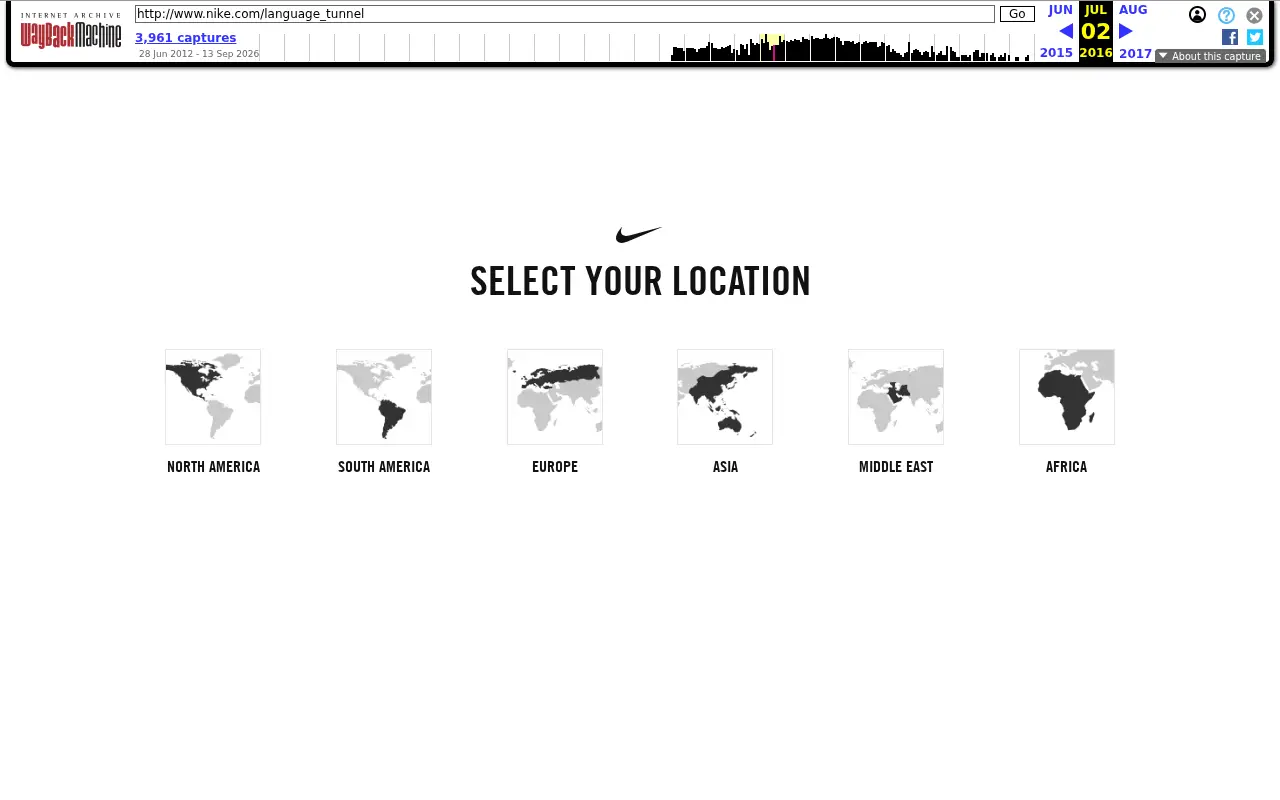Open the user account icon
The height and width of the screenshot is (800, 1280).
click(1197, 15)
